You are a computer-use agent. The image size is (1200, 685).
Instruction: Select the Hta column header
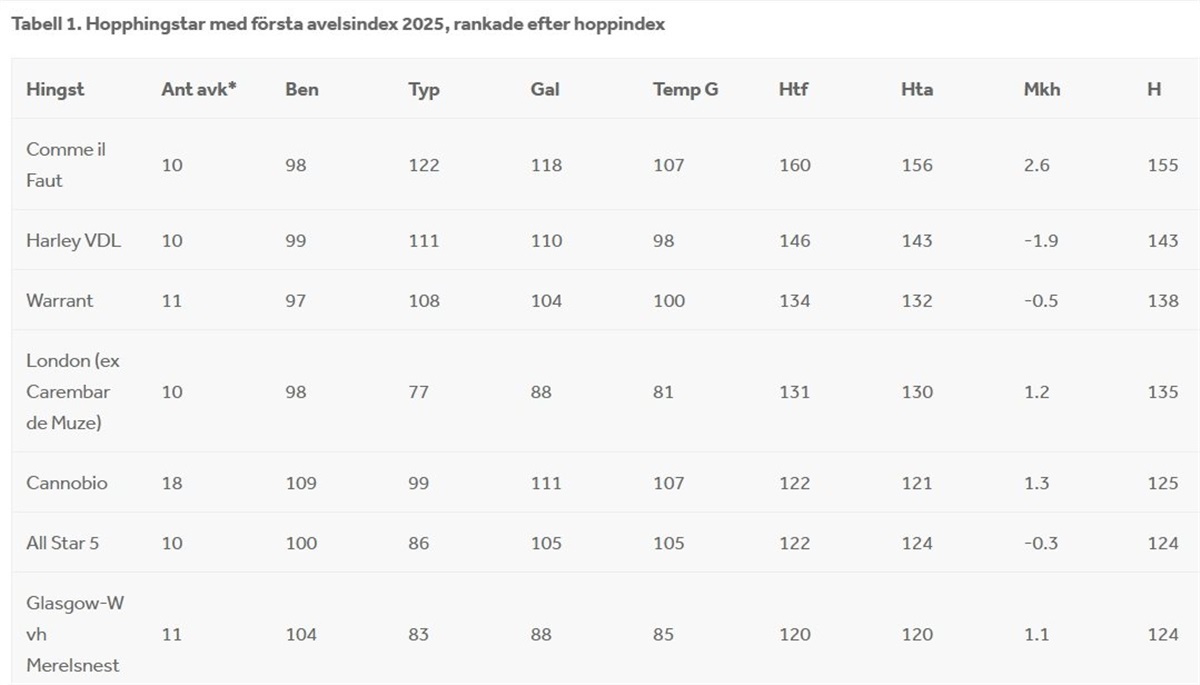click(x=916, y=89)
